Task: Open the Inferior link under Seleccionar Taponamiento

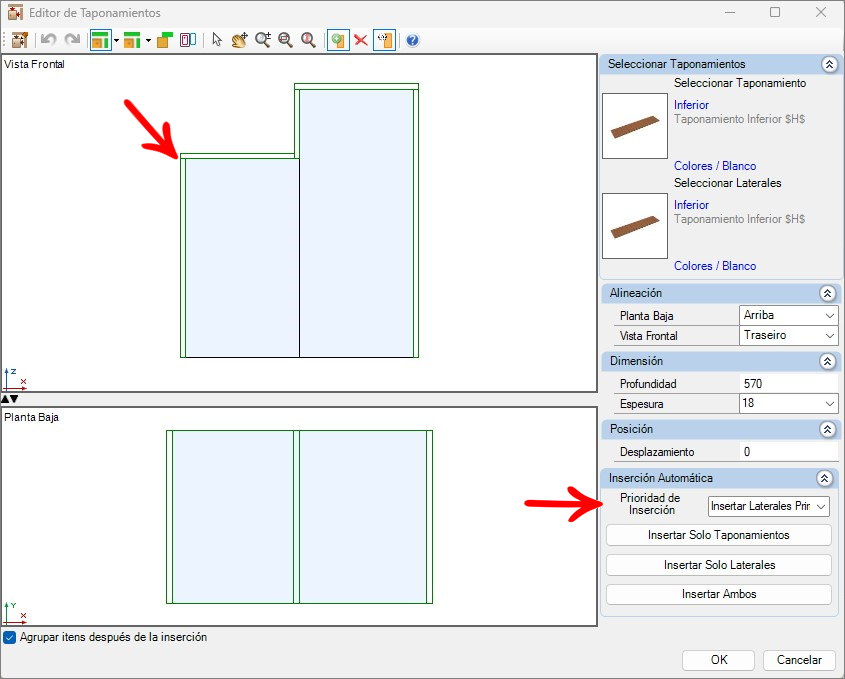Action: (691, 105)
